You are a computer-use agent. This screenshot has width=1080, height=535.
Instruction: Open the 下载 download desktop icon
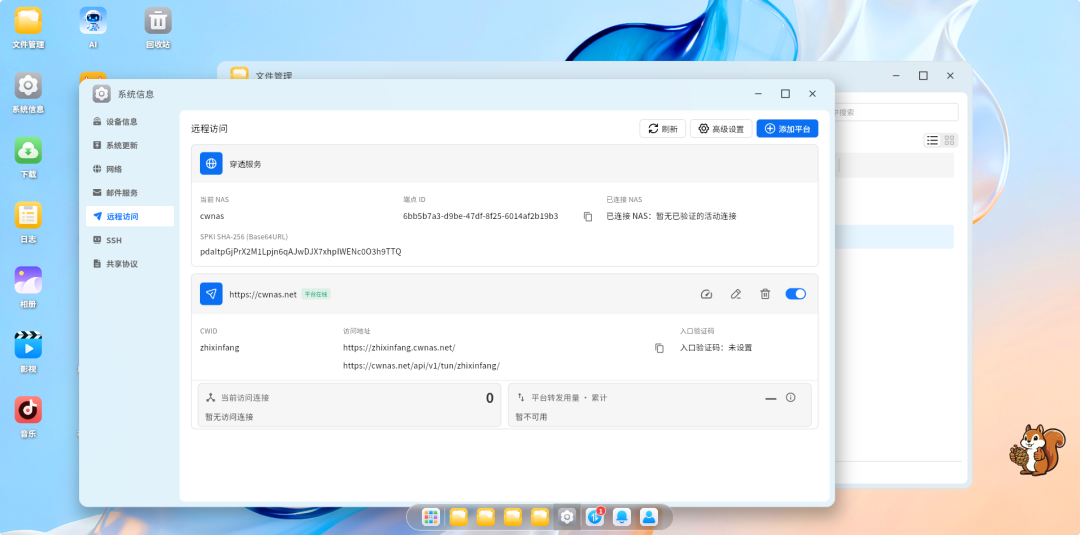click(28, 158)
